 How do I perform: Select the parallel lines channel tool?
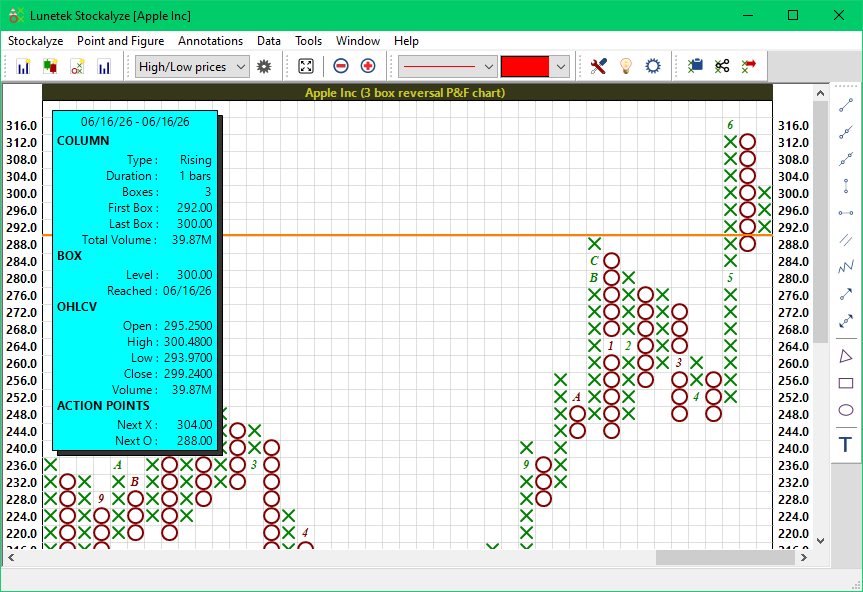point(846,240)
